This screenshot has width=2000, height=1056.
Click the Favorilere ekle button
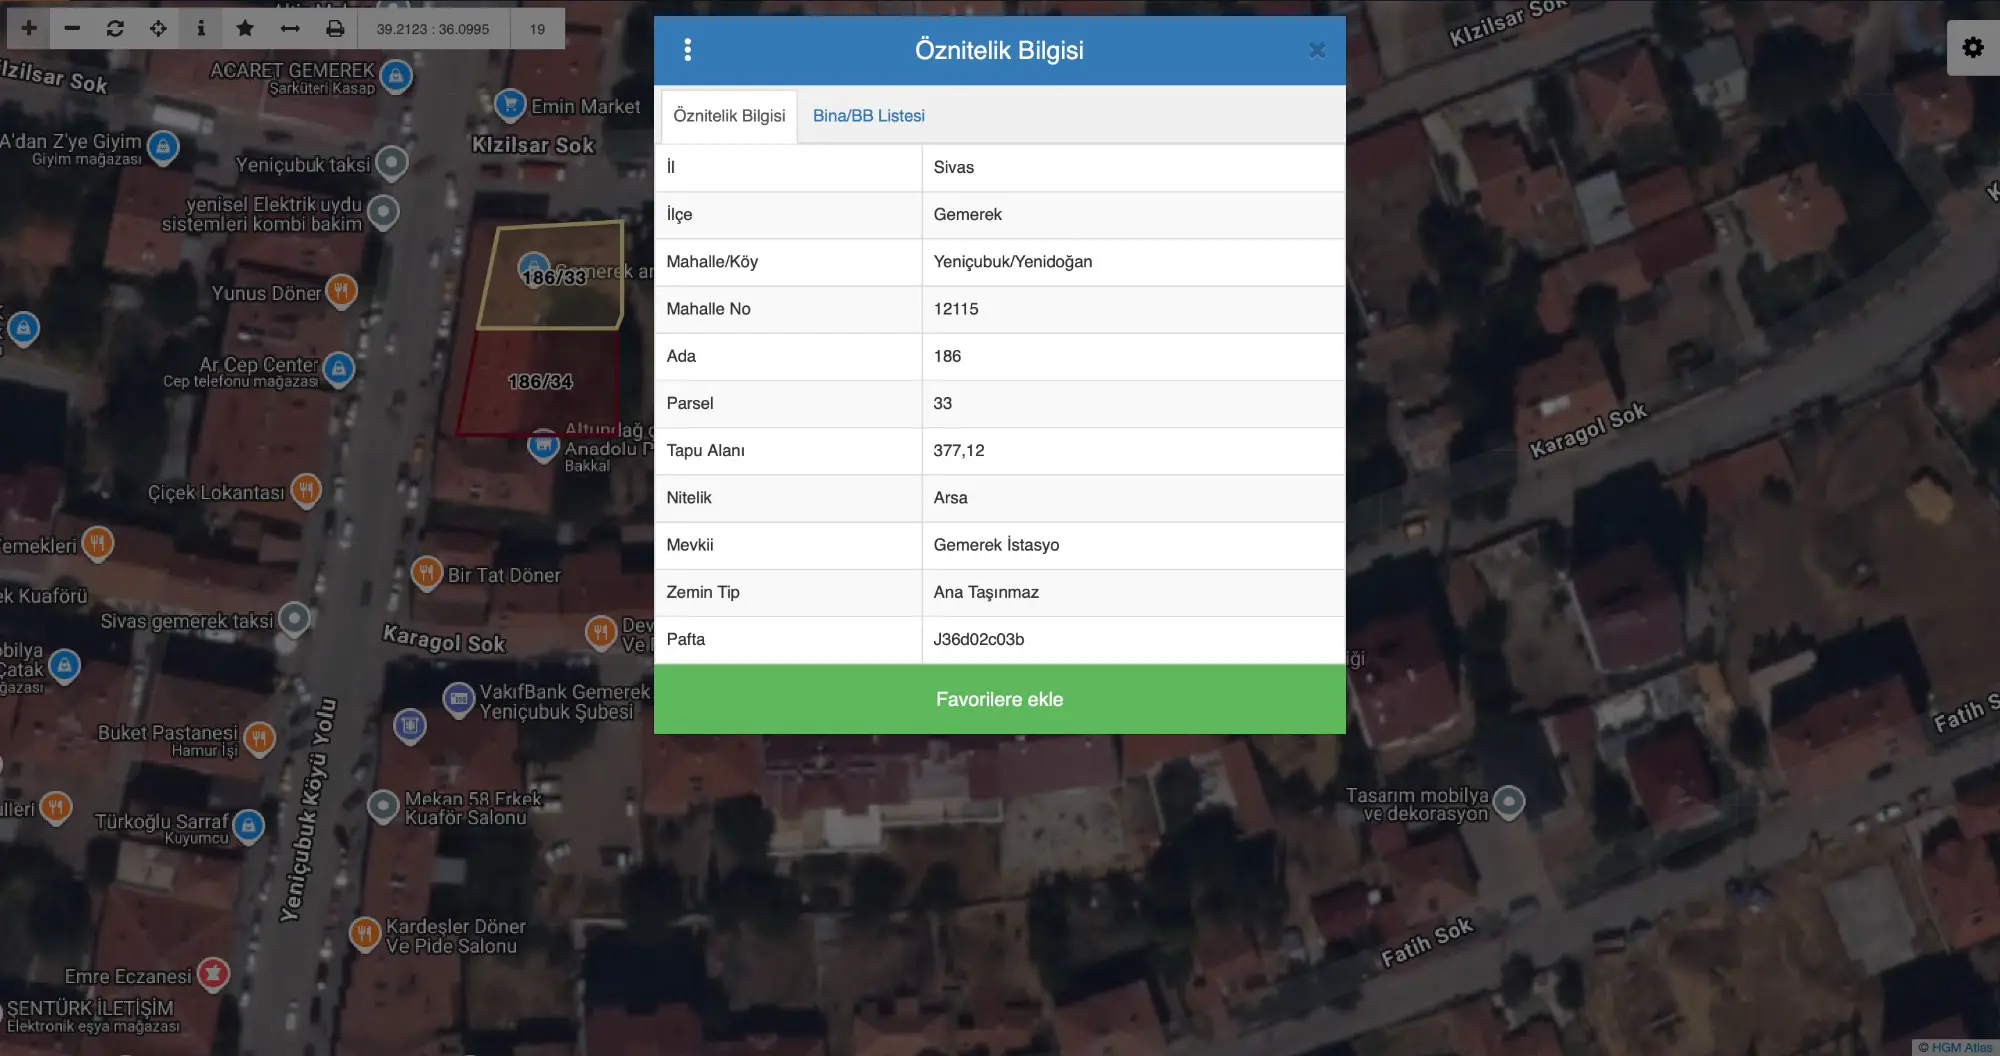(999, 699)
